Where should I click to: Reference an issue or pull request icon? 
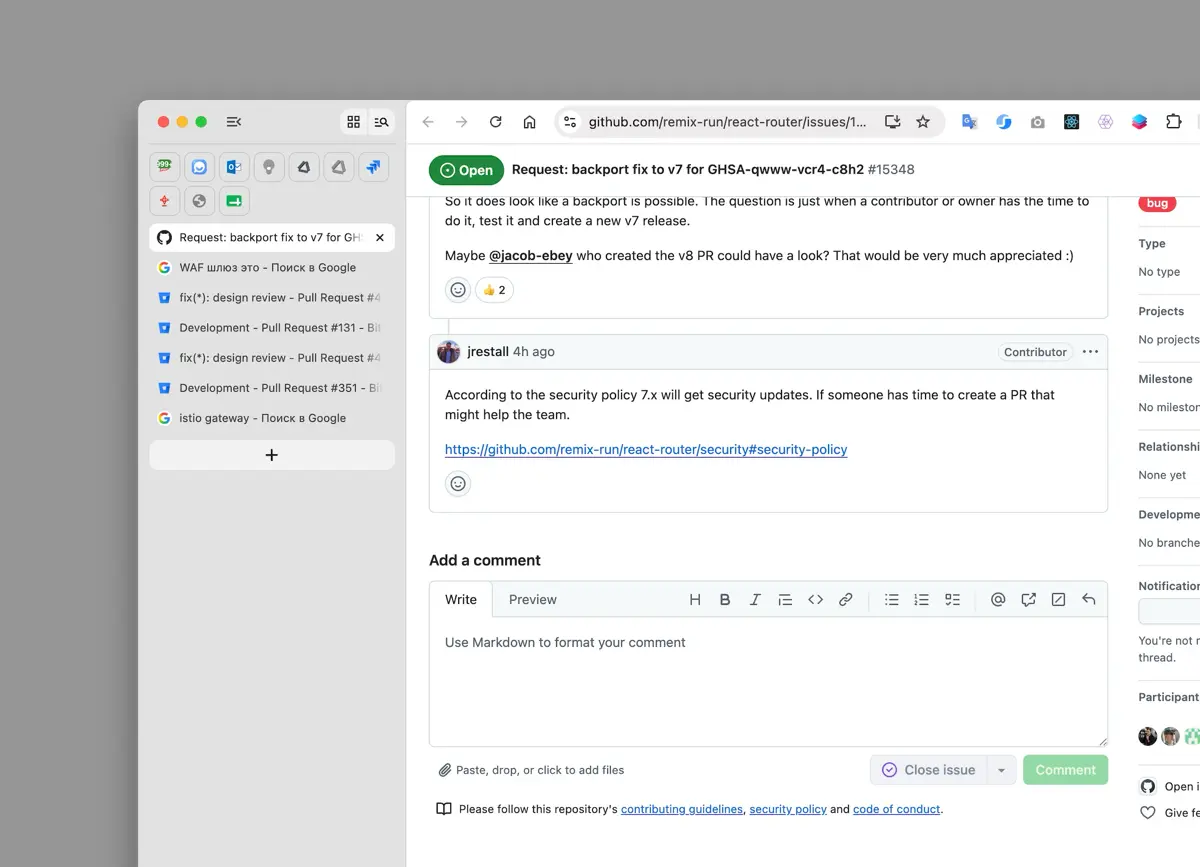[1028, 600]
